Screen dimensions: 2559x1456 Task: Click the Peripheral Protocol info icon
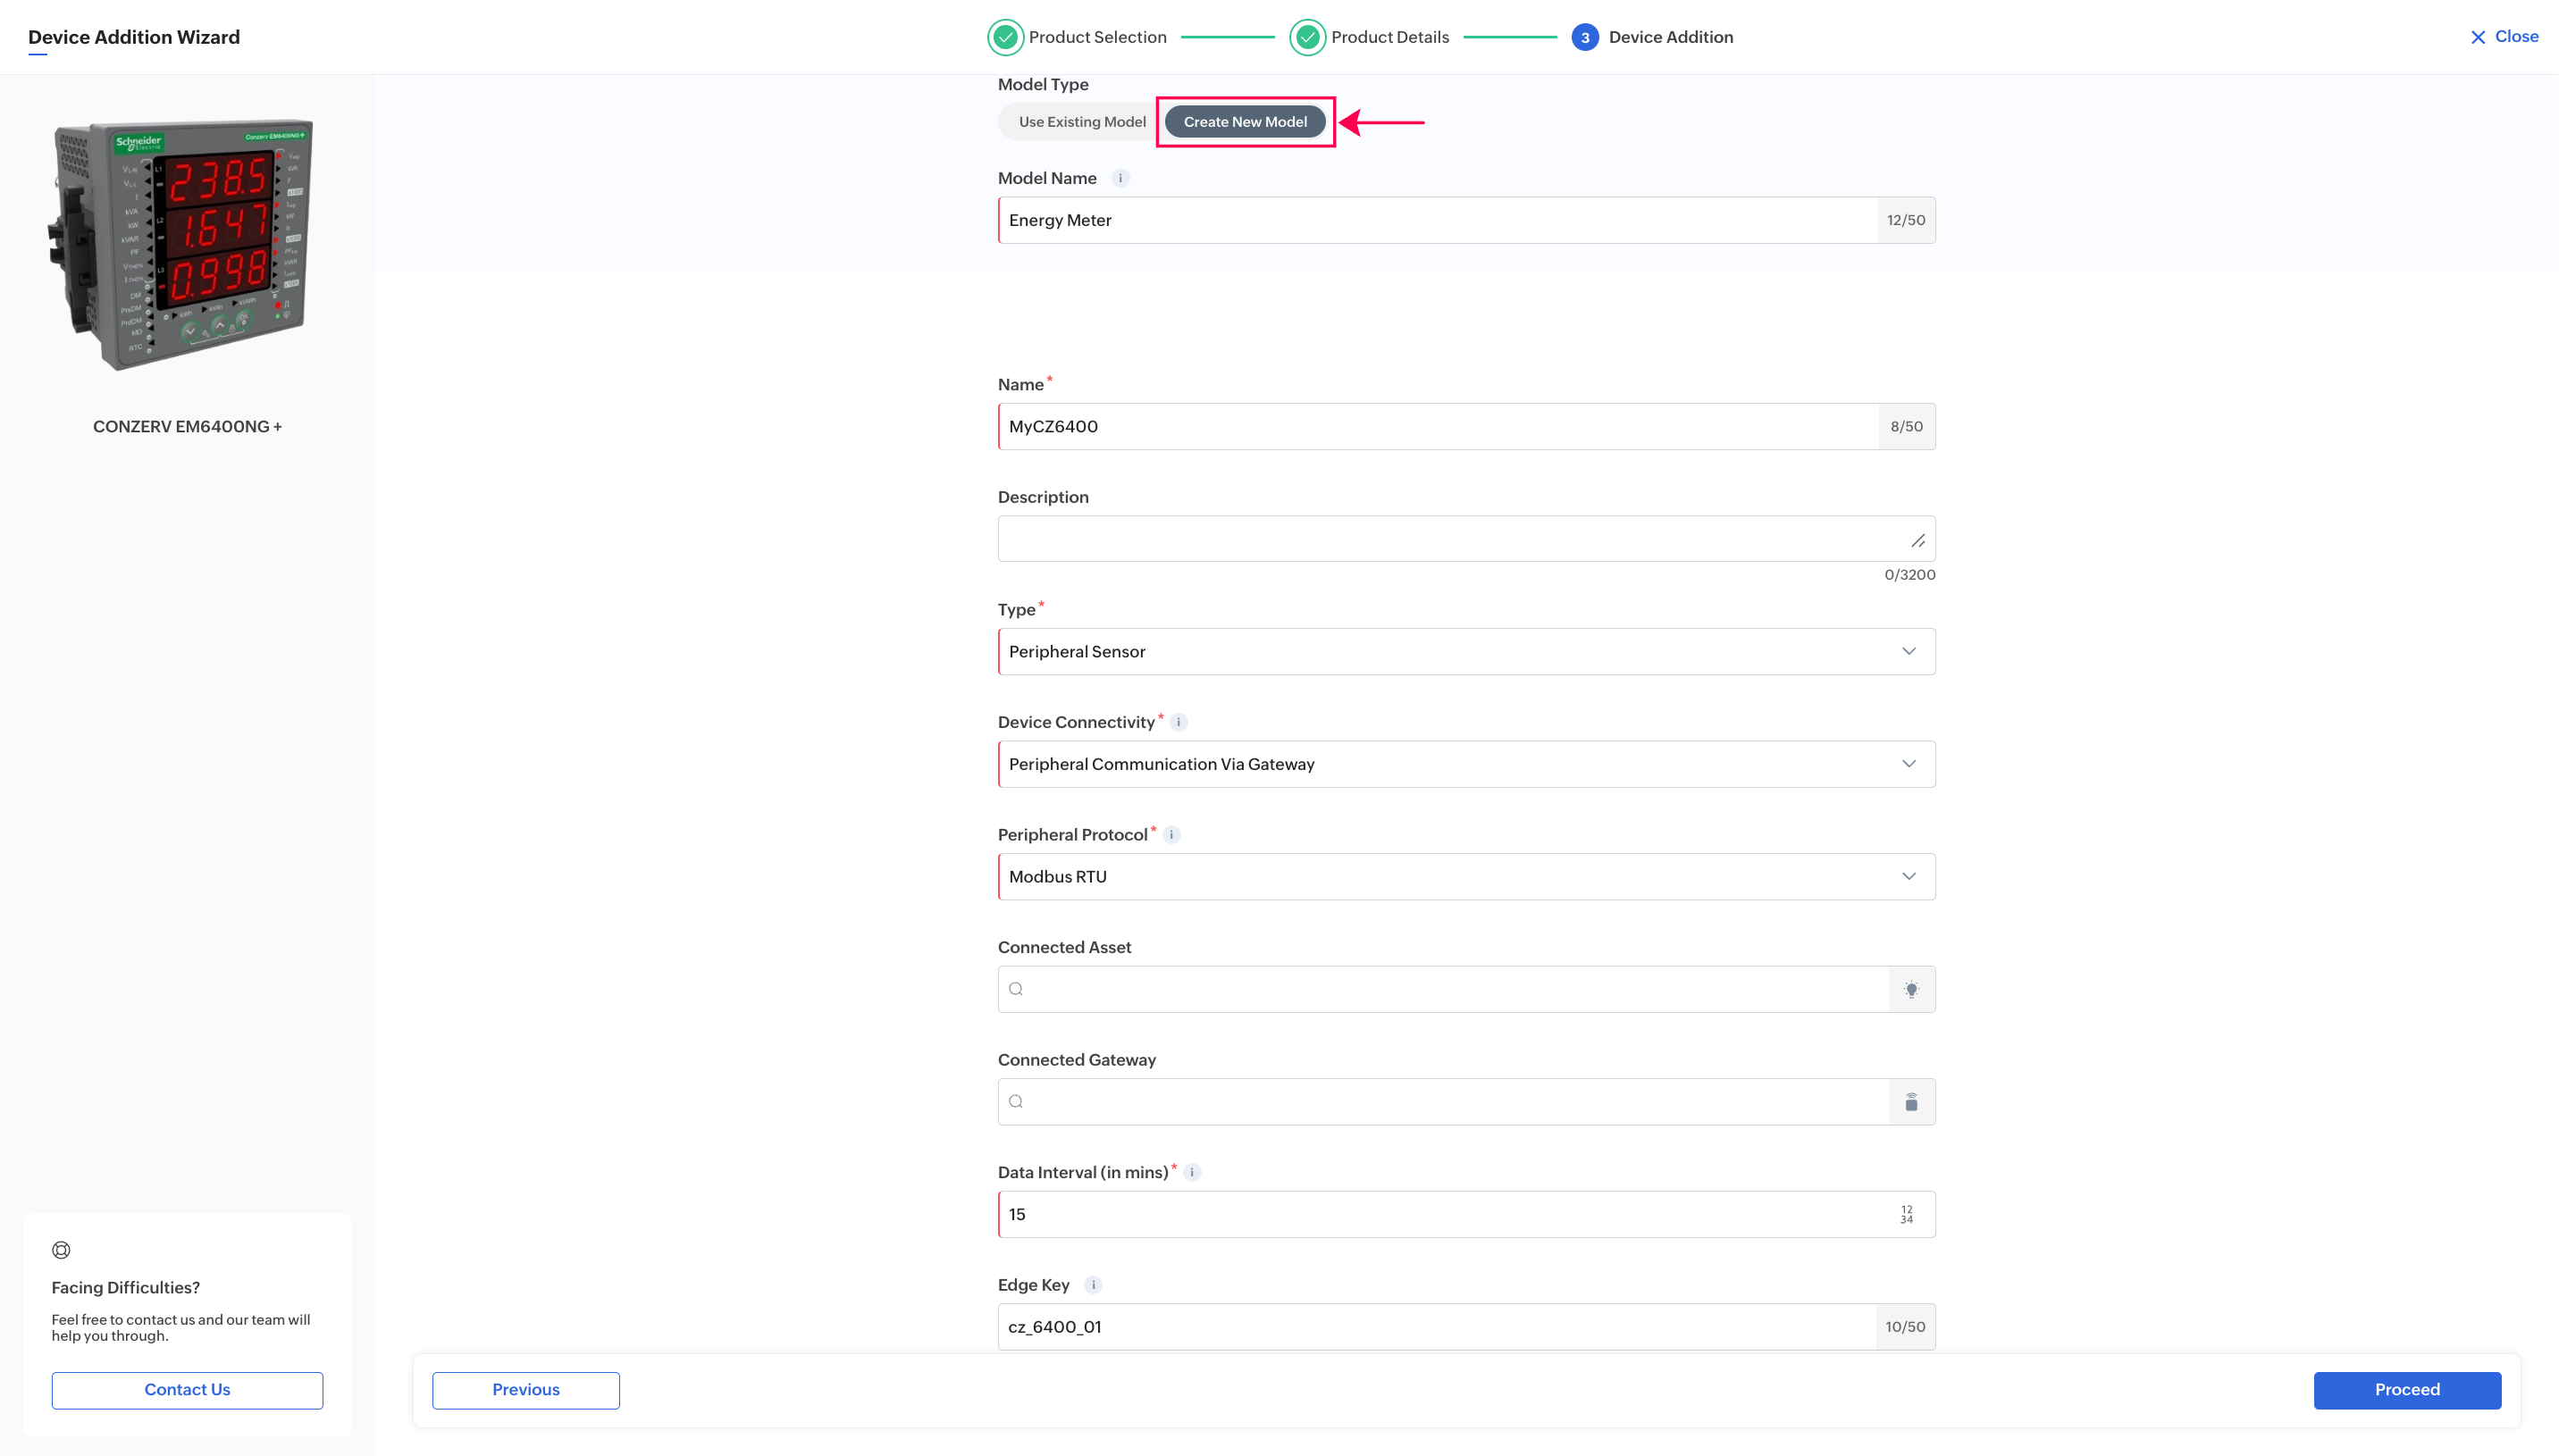click(x=1171, y=835)
